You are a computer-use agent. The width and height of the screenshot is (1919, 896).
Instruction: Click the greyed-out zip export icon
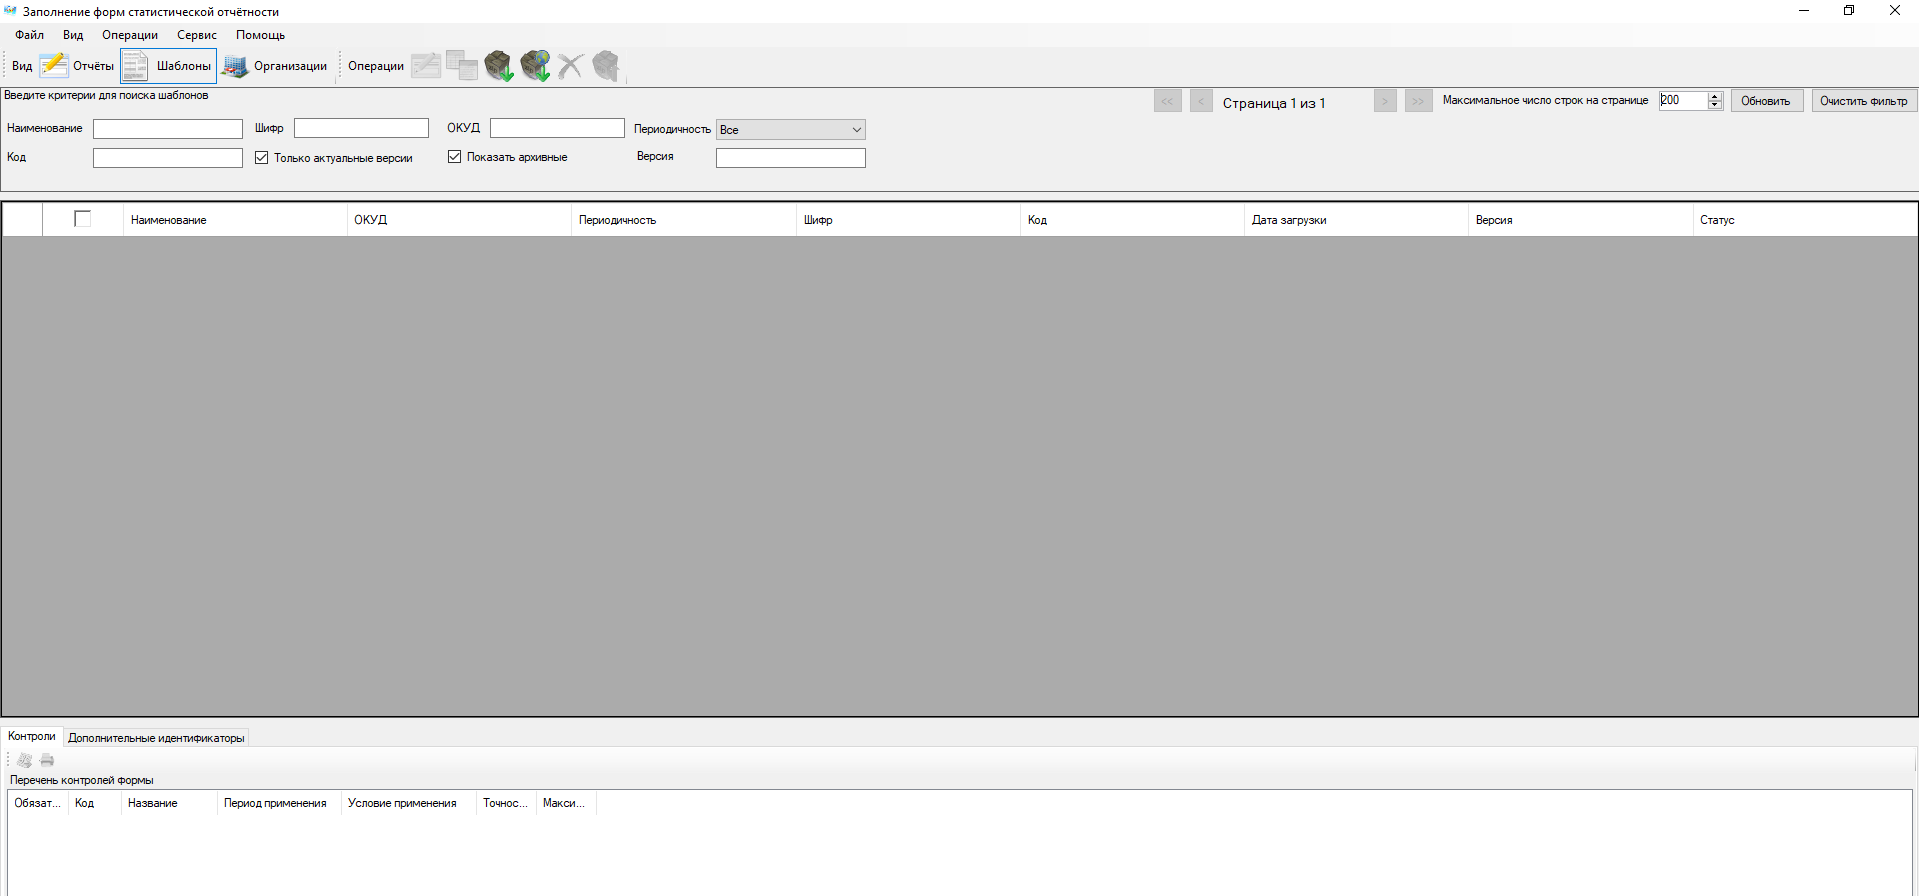pyautogui.click(x=606, y=66)
